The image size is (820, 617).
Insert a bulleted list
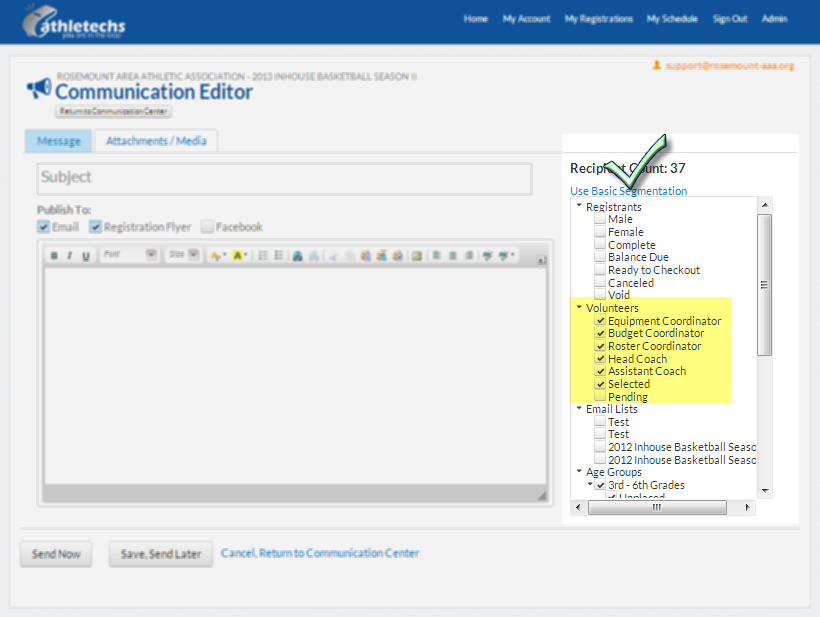(x=279, y=255)
